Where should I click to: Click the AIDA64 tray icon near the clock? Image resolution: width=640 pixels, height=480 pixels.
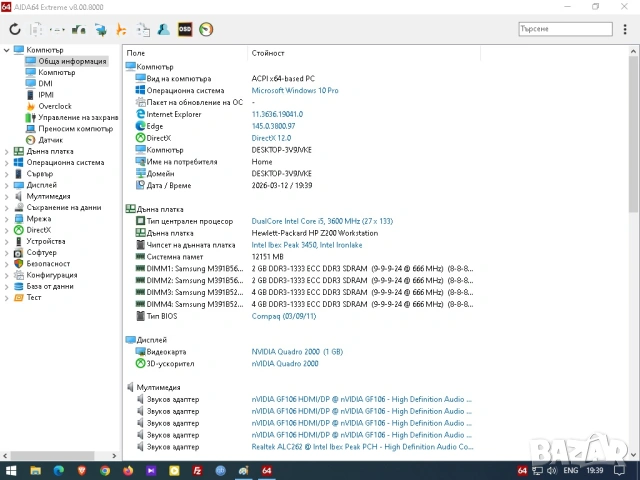click(x=522, y=471)
